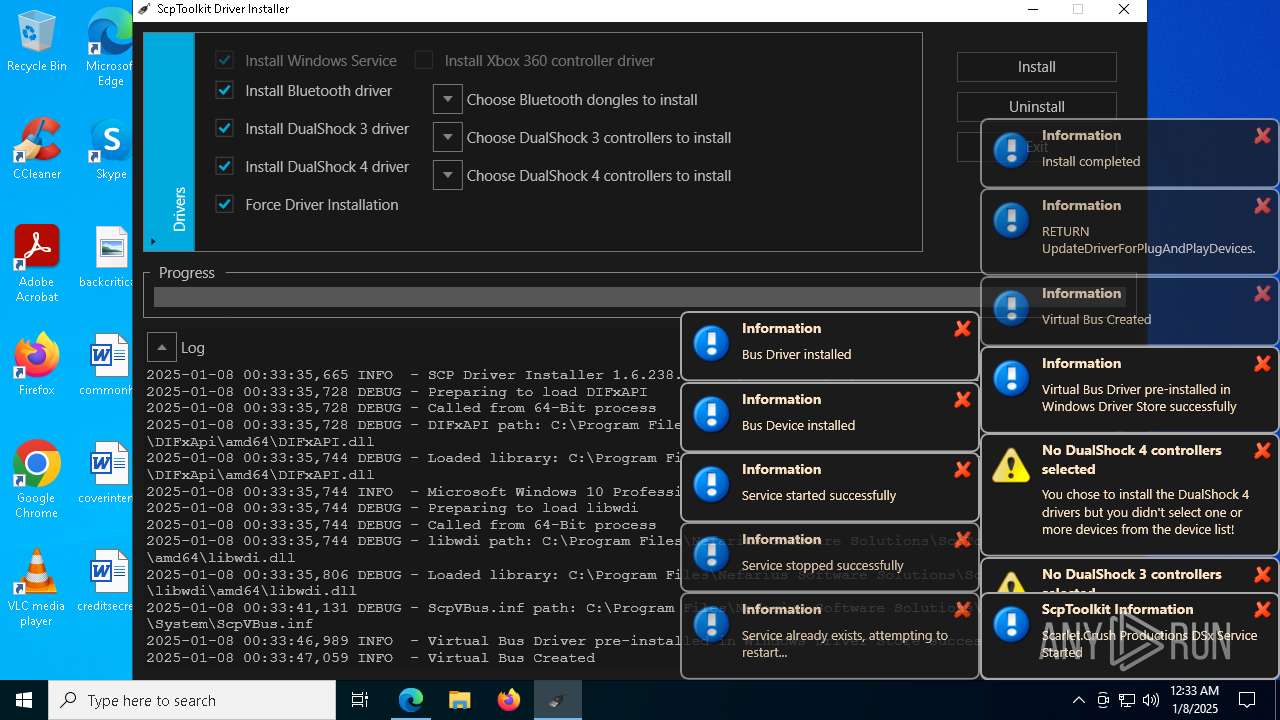
Task: Dismiss the 'ScpToolkit Information' notification
Action: (x=1262, y=610)
